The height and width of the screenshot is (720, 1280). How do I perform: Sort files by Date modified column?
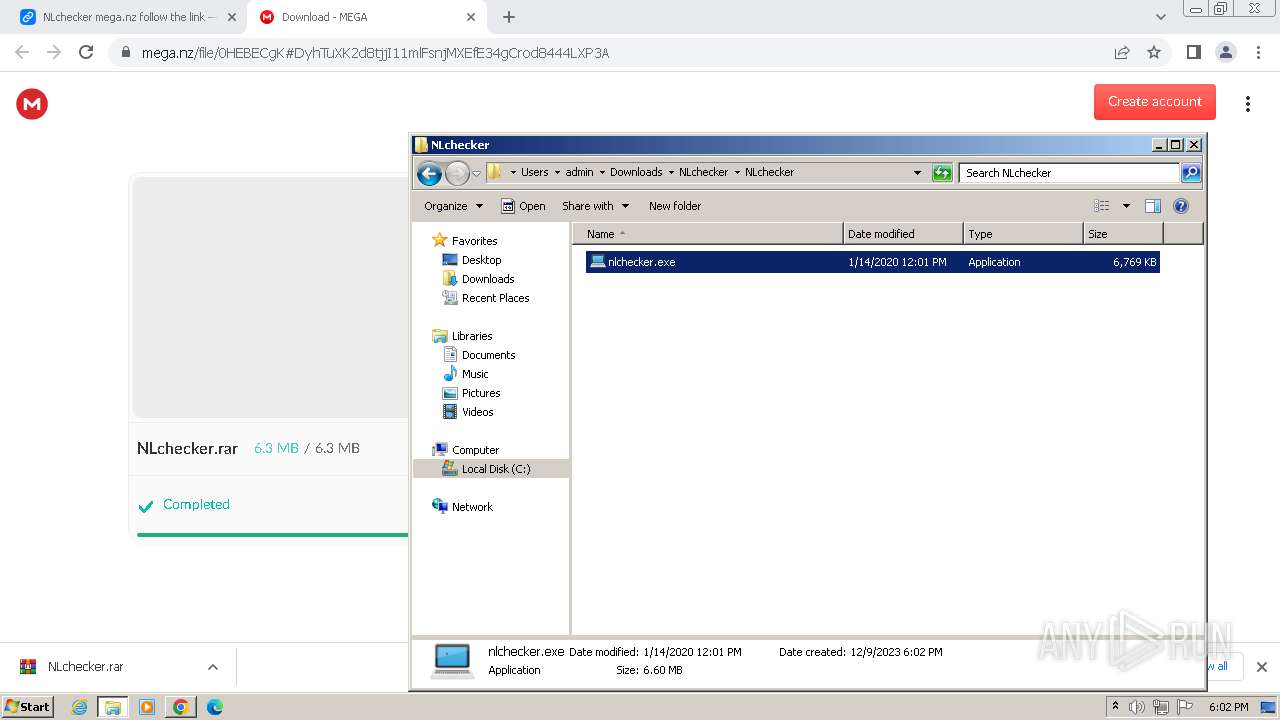pyautogui.click(x=903, y=234)
